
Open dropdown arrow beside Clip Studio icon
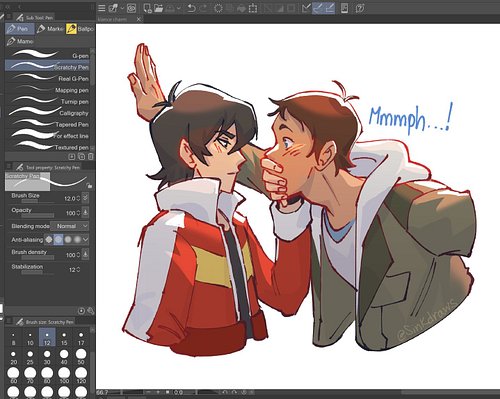coord(122,8)
